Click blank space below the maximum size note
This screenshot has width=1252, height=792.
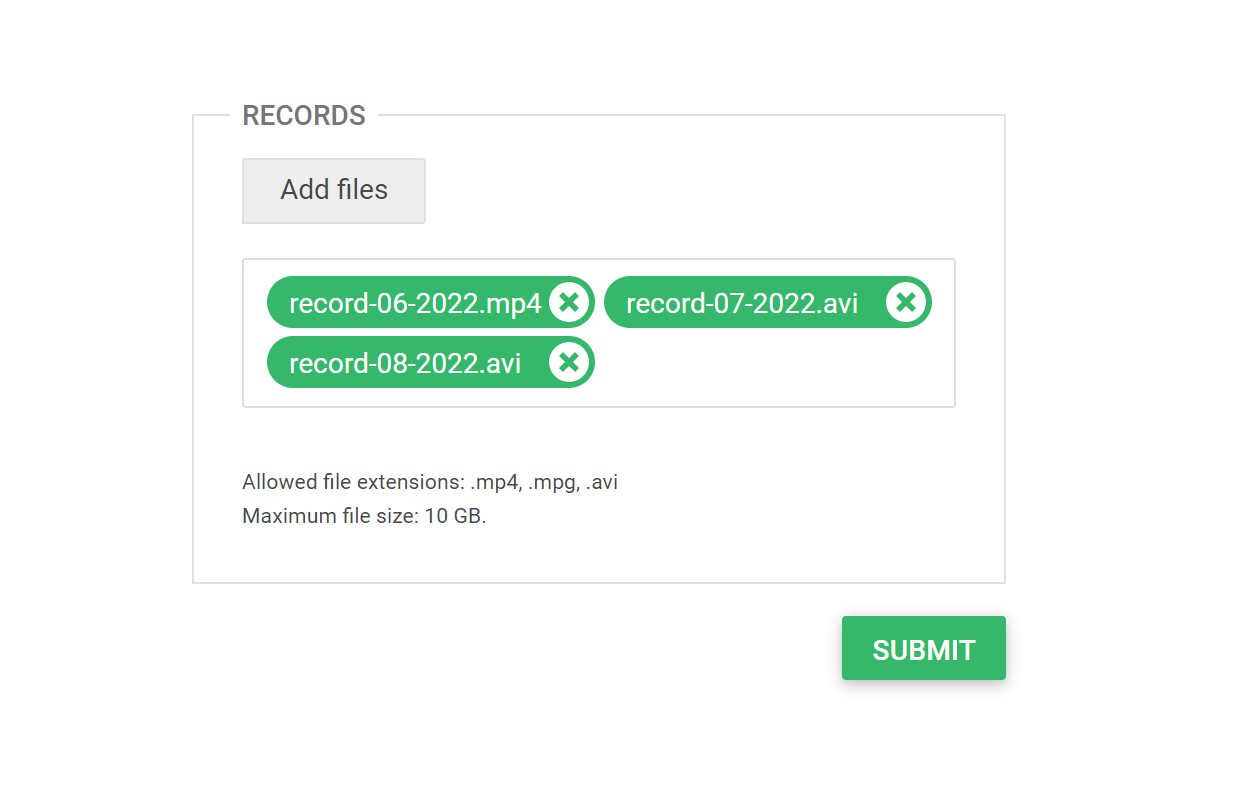[598, 555]
